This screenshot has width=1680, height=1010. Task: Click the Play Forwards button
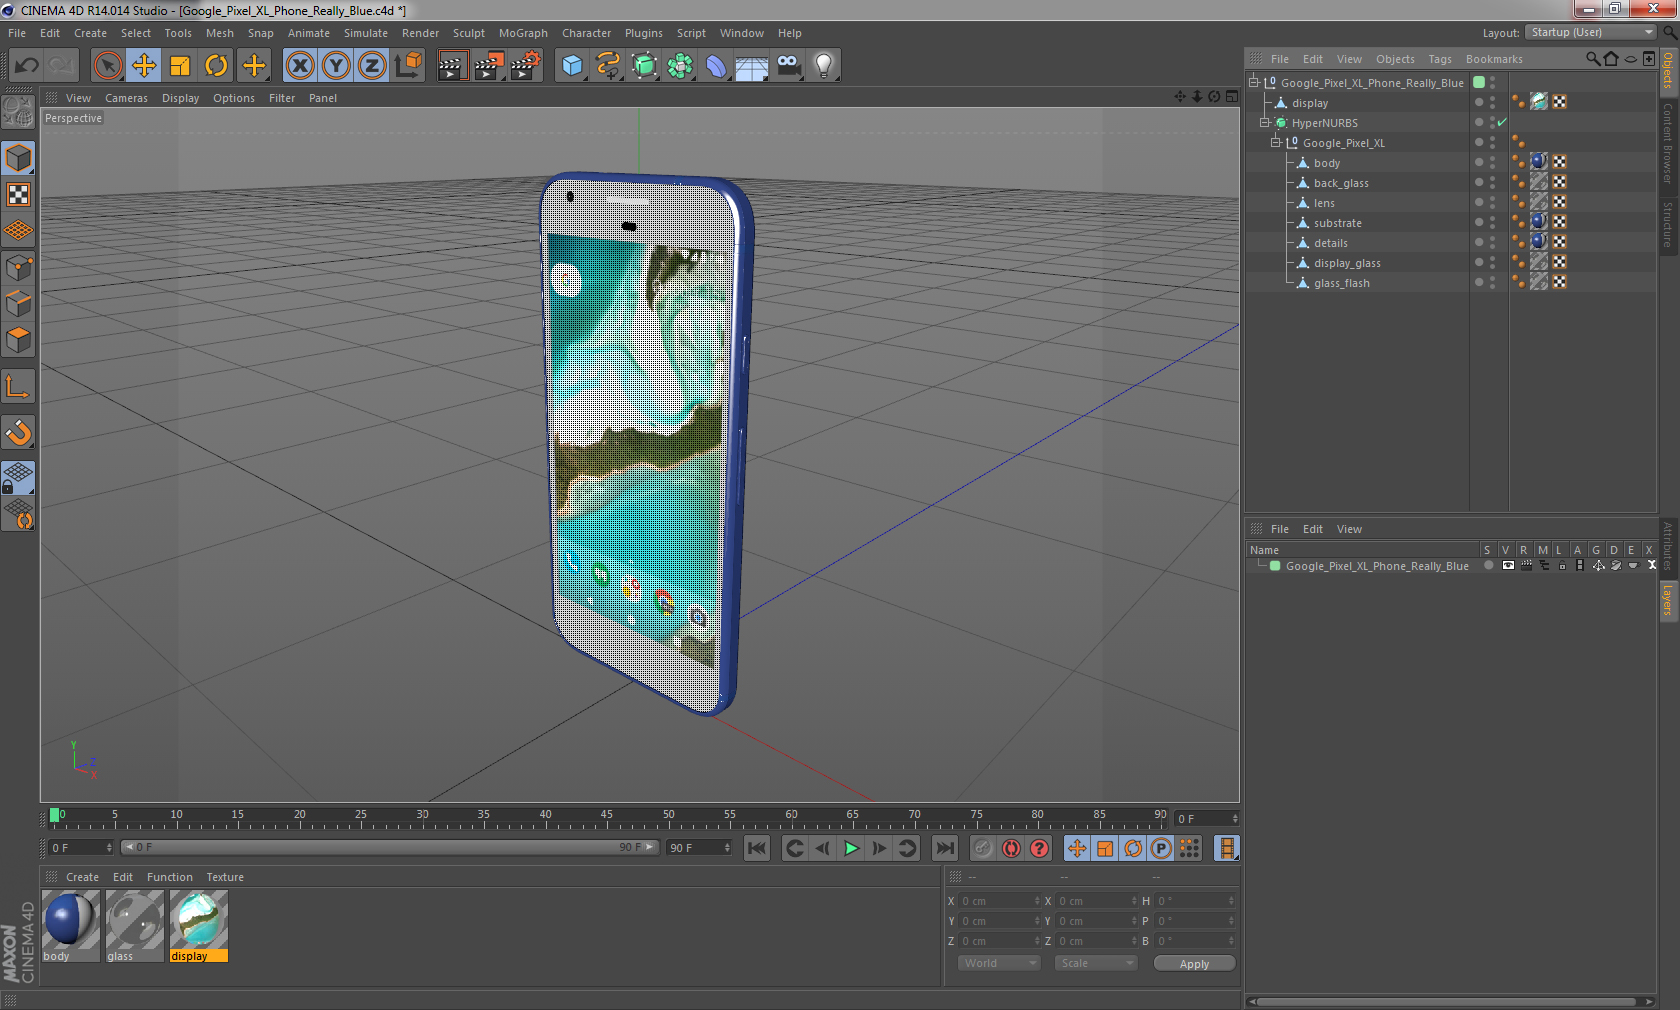851,848
